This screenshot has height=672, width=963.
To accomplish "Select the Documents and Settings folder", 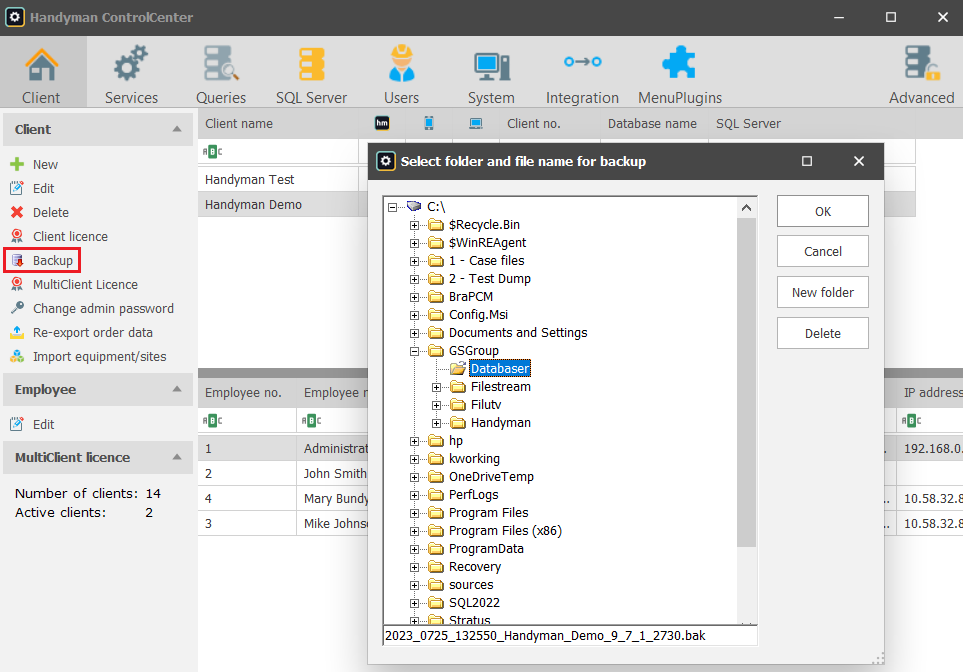I will (518, 332).
